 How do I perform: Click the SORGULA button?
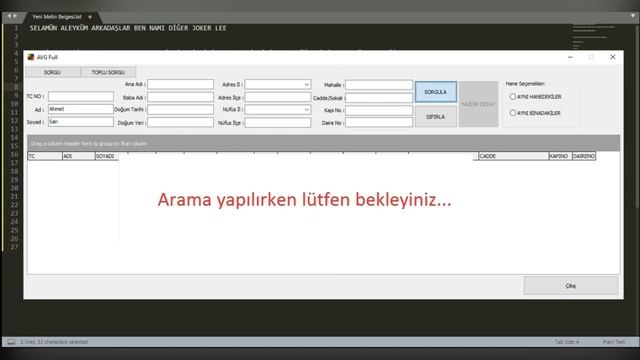pyautogui.click(x=436, y=92)
